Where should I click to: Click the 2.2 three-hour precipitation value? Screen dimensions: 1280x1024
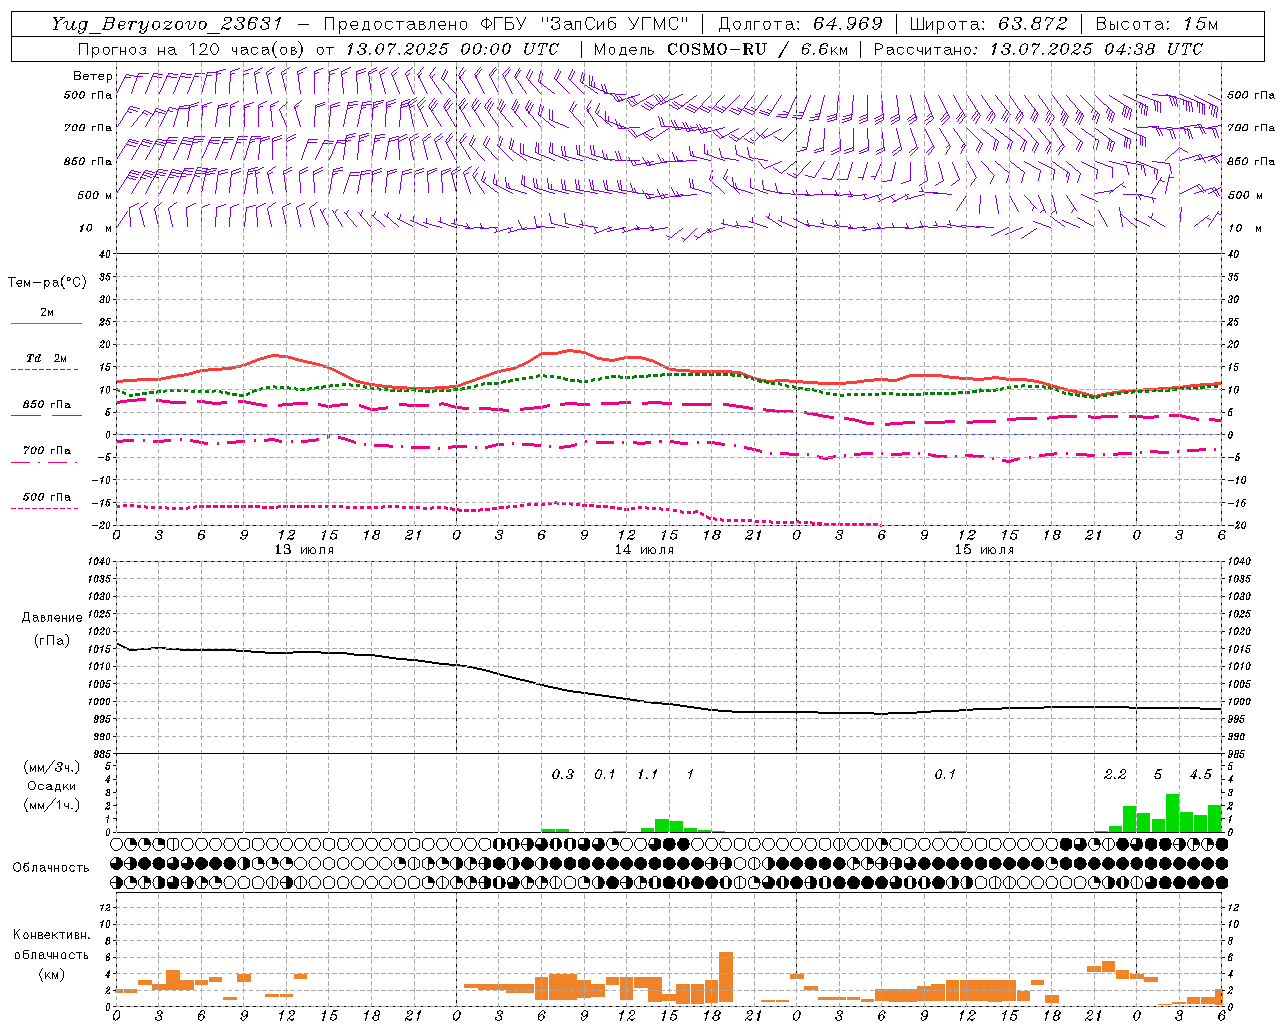[x=1115, y=774]
